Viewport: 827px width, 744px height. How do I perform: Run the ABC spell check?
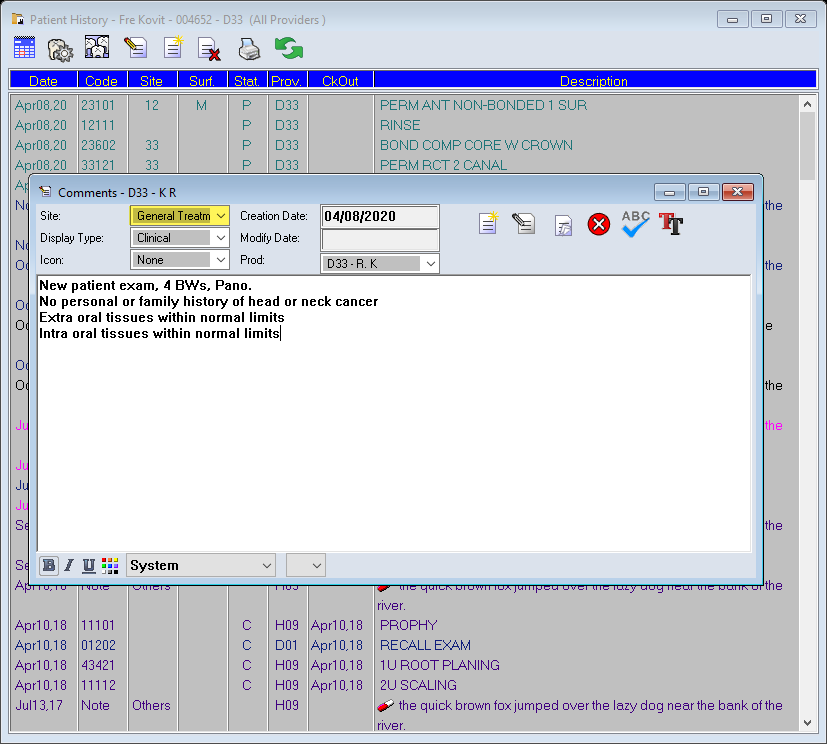click(x=635, y=223)
